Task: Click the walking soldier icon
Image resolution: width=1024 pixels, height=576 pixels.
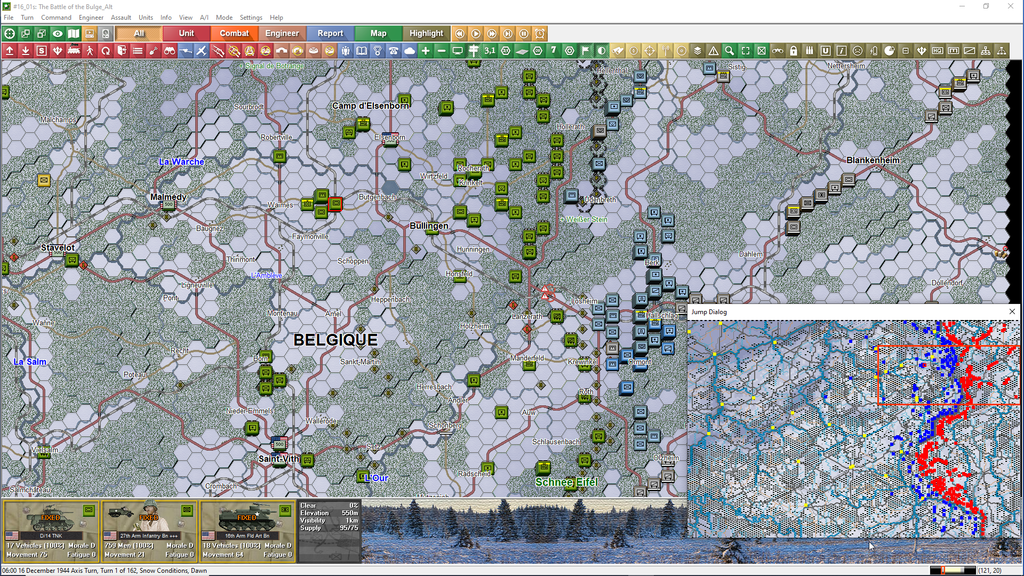Action: pyautogui.click(x=89, y=50)
